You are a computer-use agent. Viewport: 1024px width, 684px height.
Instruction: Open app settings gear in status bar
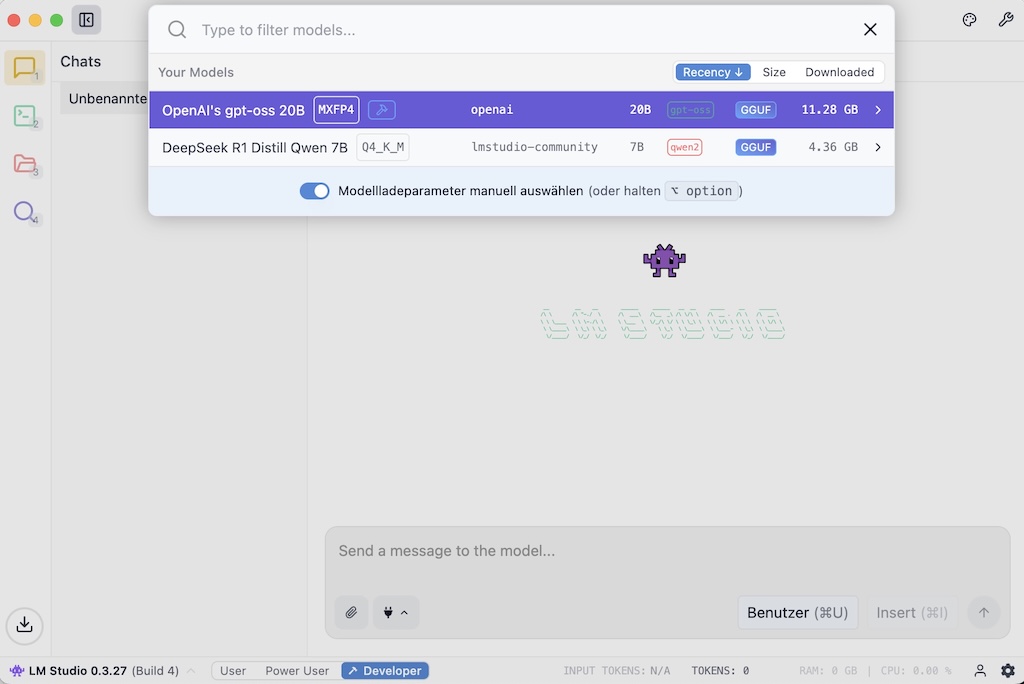tap(1008, 670)
